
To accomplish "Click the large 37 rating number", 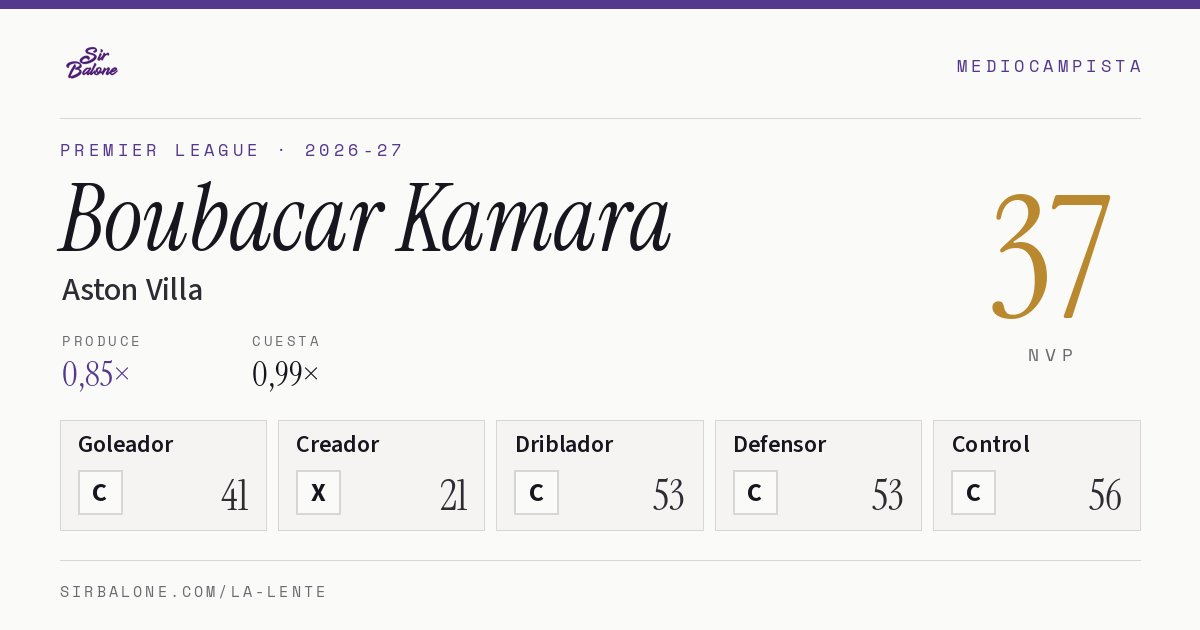I will (1050, 256).
